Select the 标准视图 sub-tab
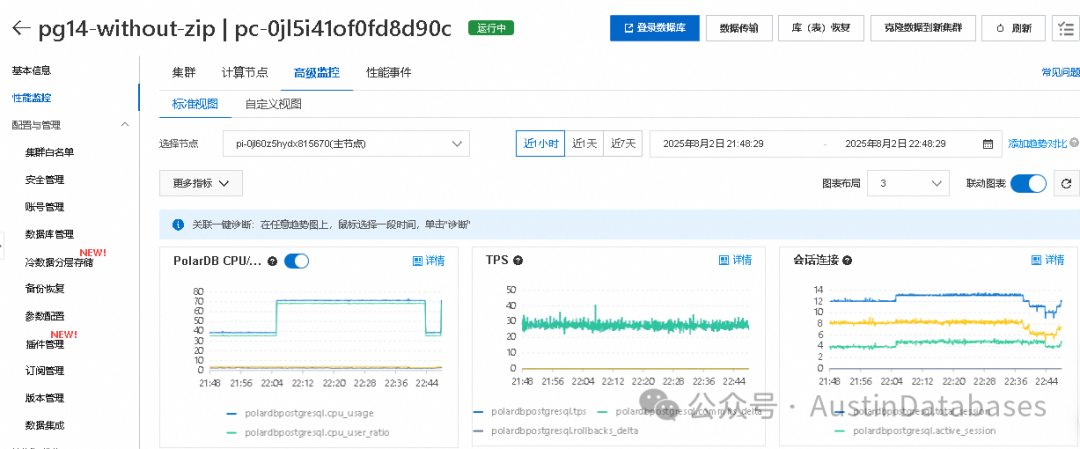The width and height of the screenshot is (1080, 449). [x=195, y=105]
